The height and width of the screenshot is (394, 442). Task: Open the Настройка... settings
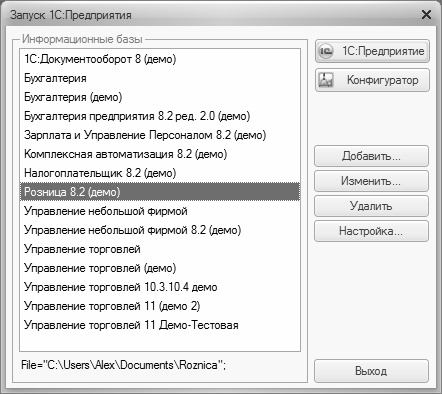[371, 231]
